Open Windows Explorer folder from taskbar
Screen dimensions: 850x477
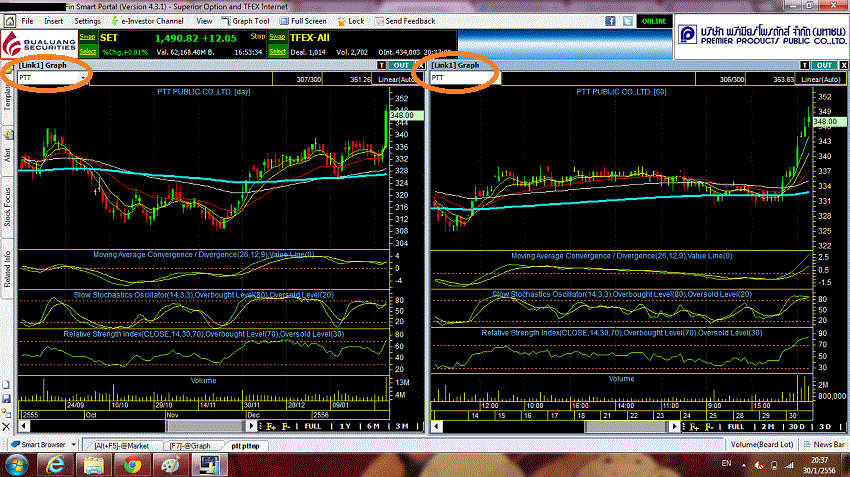click(x=94, y=465)
